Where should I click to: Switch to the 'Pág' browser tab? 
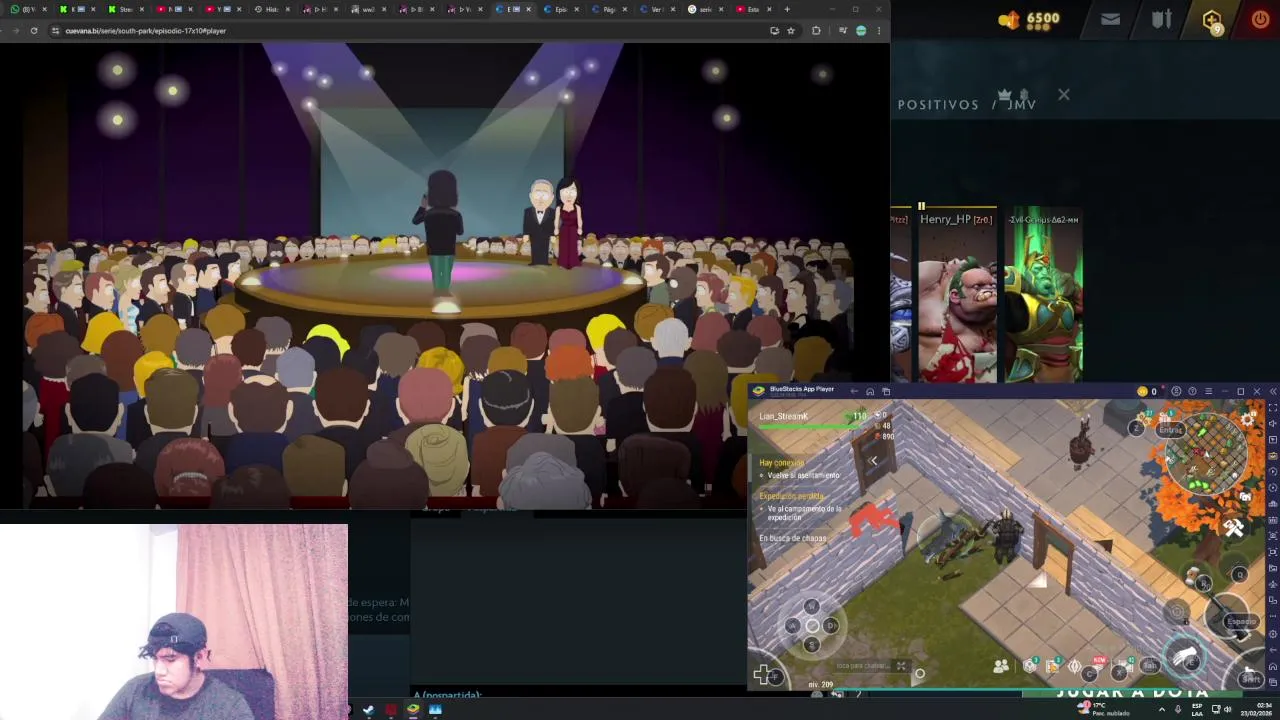coord(606,9)
